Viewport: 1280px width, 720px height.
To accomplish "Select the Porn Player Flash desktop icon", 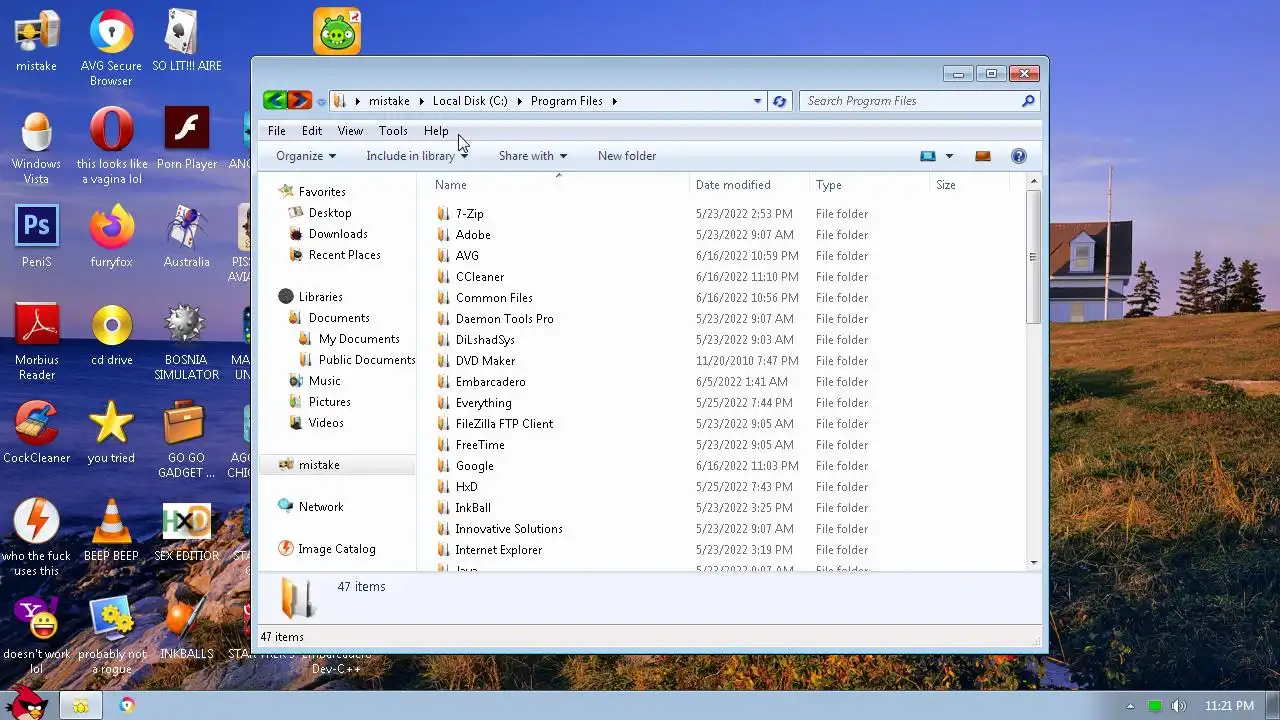I will 186,138.
